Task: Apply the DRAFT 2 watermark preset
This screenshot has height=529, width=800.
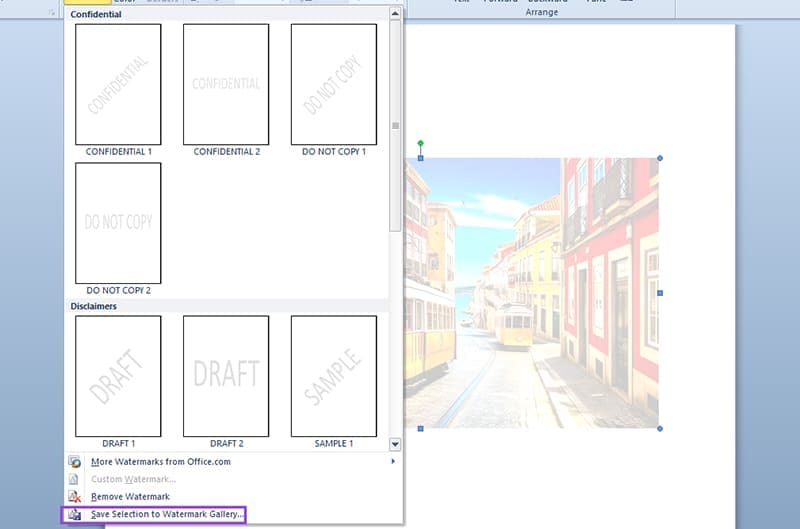Action: point(226,376)
